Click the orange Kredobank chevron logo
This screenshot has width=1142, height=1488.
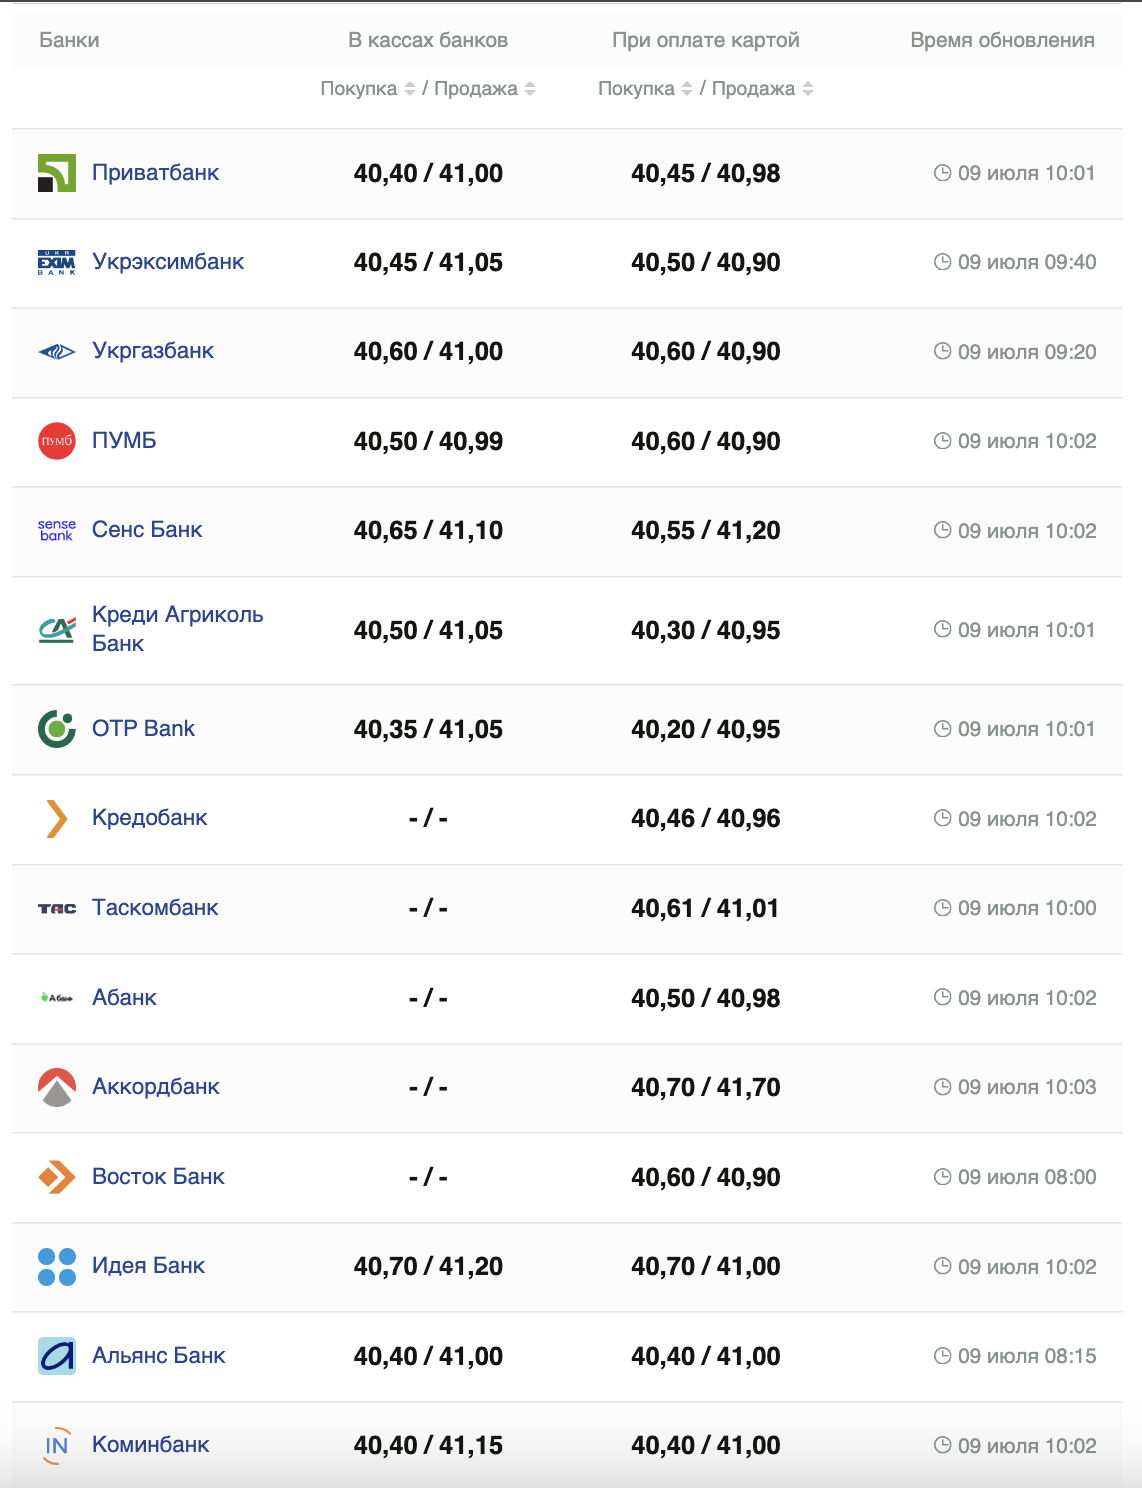pyautogui.click(x=57, y=818)
